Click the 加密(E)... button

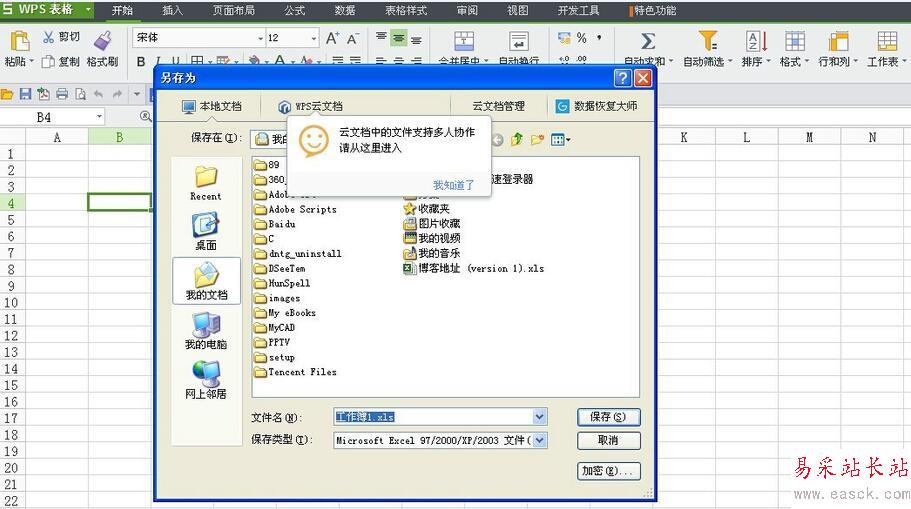(608, 471)
